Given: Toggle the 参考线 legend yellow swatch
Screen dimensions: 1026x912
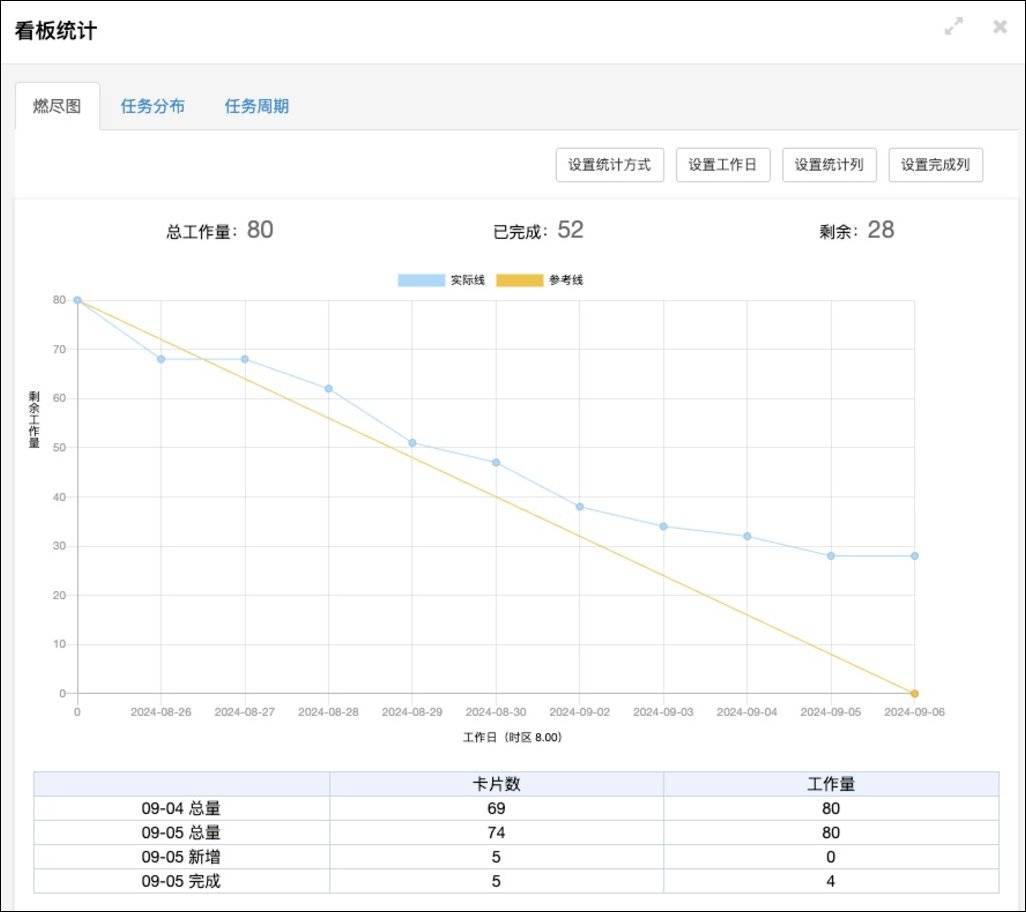Looking at the screenshot, I should click(x=519, y=280).
